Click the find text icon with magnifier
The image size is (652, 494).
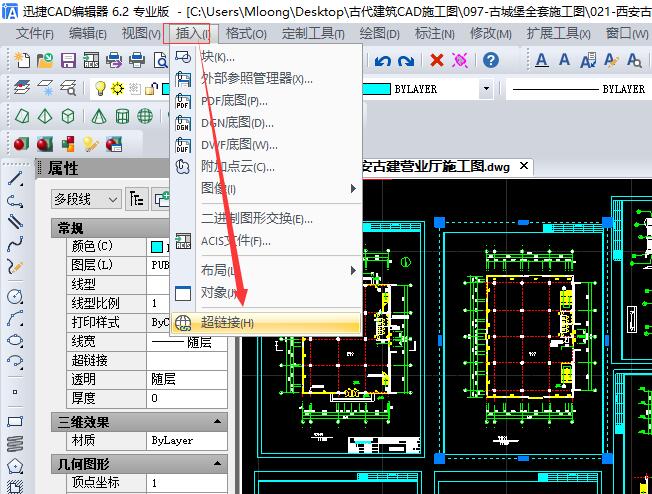tap(634, 60)
